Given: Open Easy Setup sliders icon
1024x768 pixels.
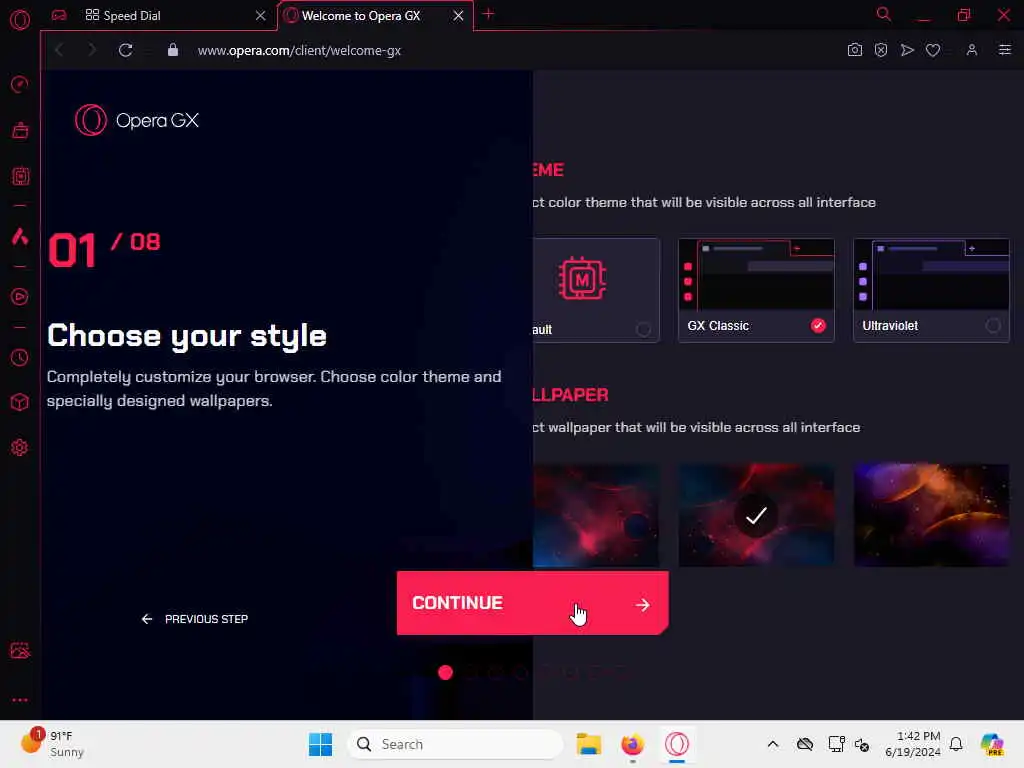Looking at the screenshot, I should click(1004, 50).
